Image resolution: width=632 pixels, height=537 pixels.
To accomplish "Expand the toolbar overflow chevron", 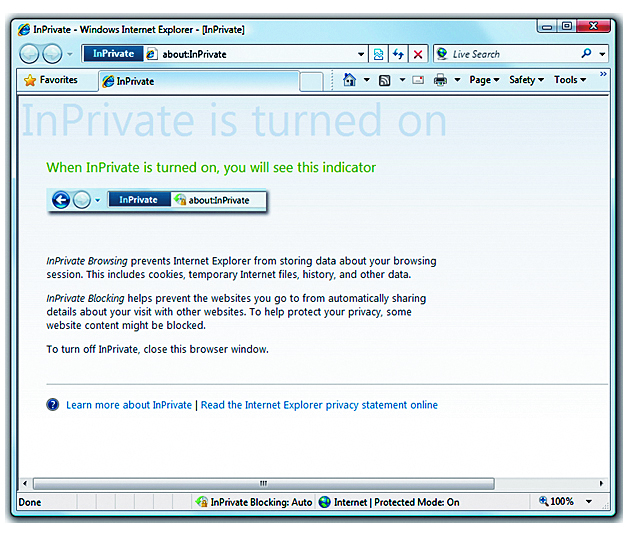I will (x=603, y=74).
